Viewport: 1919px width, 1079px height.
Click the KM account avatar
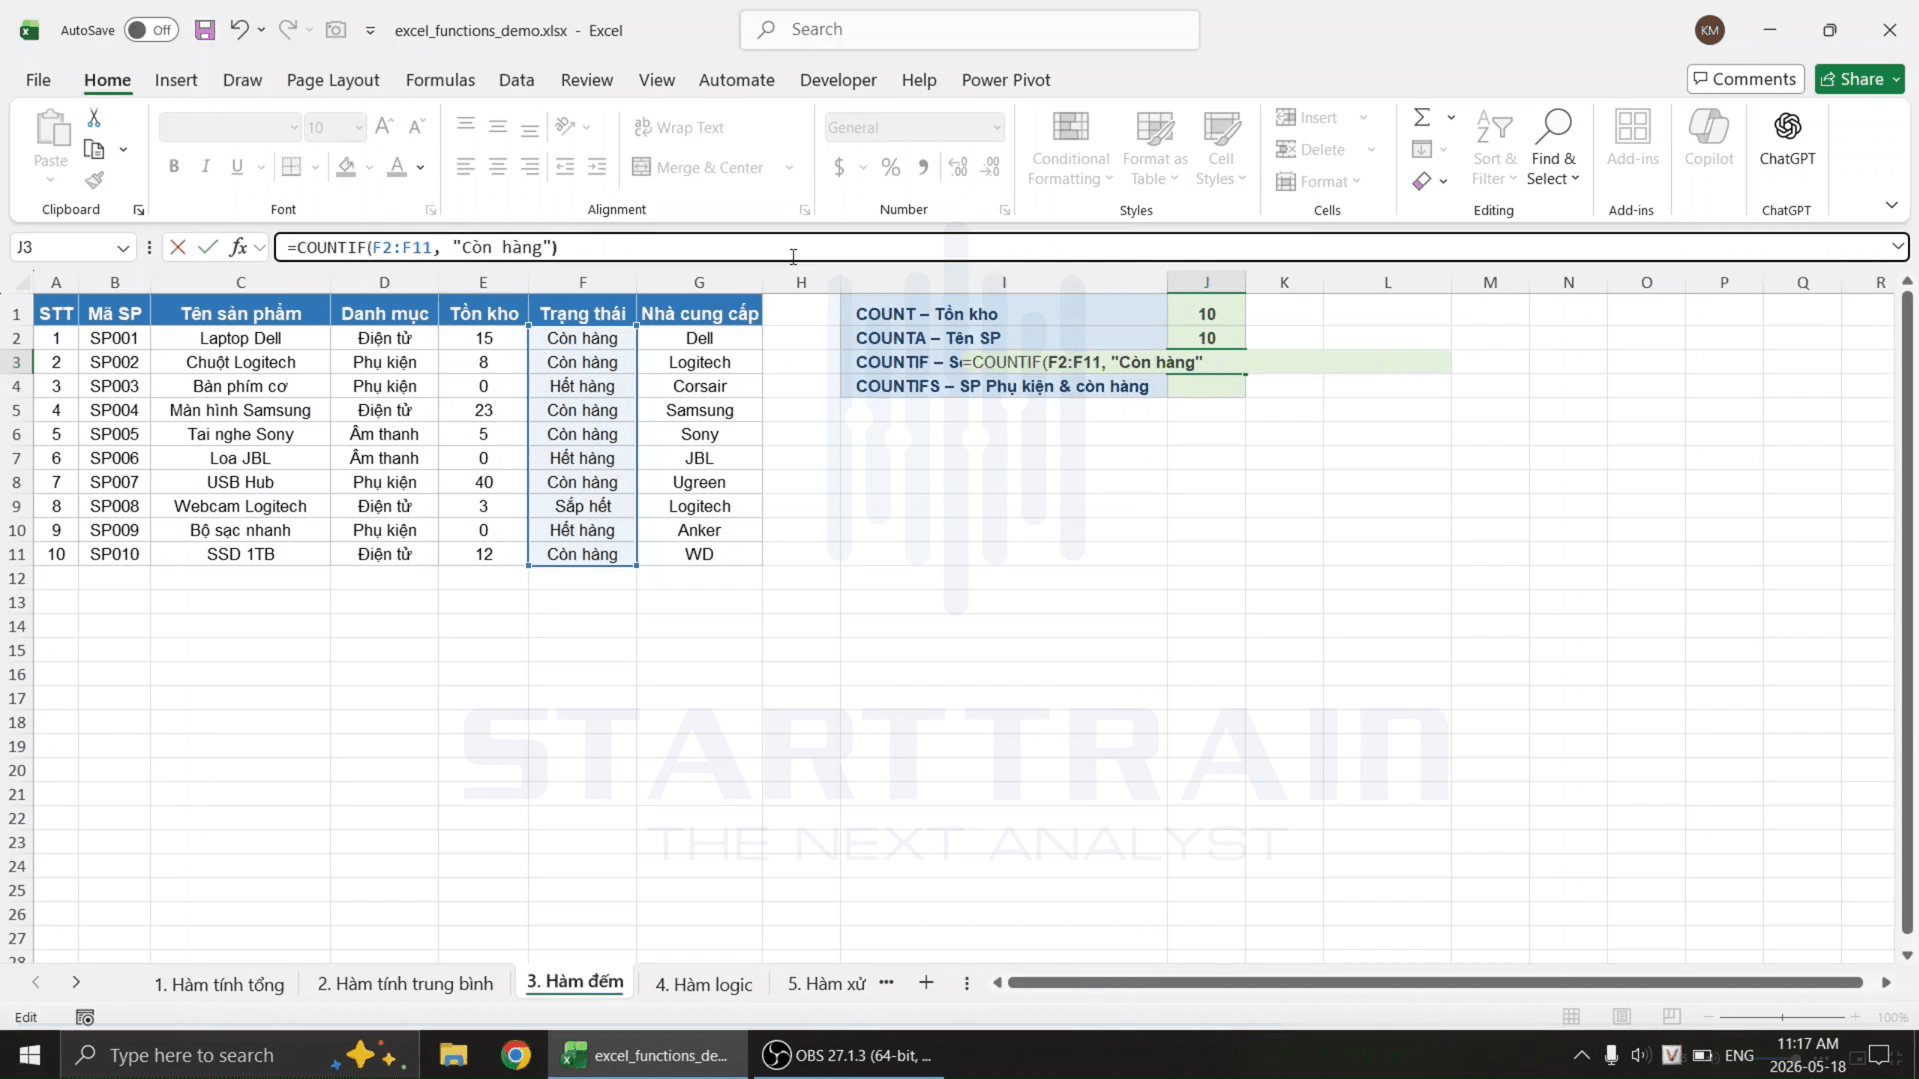(x=1710, y=30)
